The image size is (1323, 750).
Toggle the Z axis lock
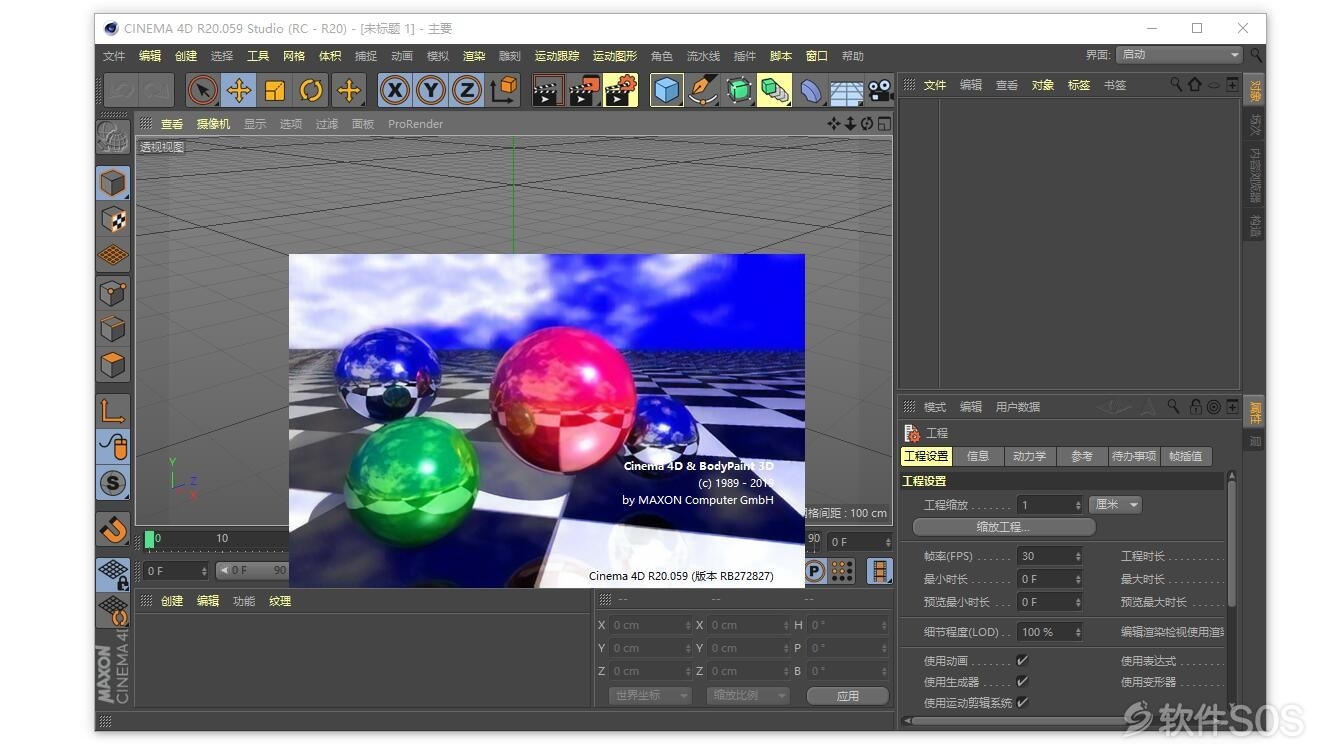pyautogui.click(x=467, y=91)
